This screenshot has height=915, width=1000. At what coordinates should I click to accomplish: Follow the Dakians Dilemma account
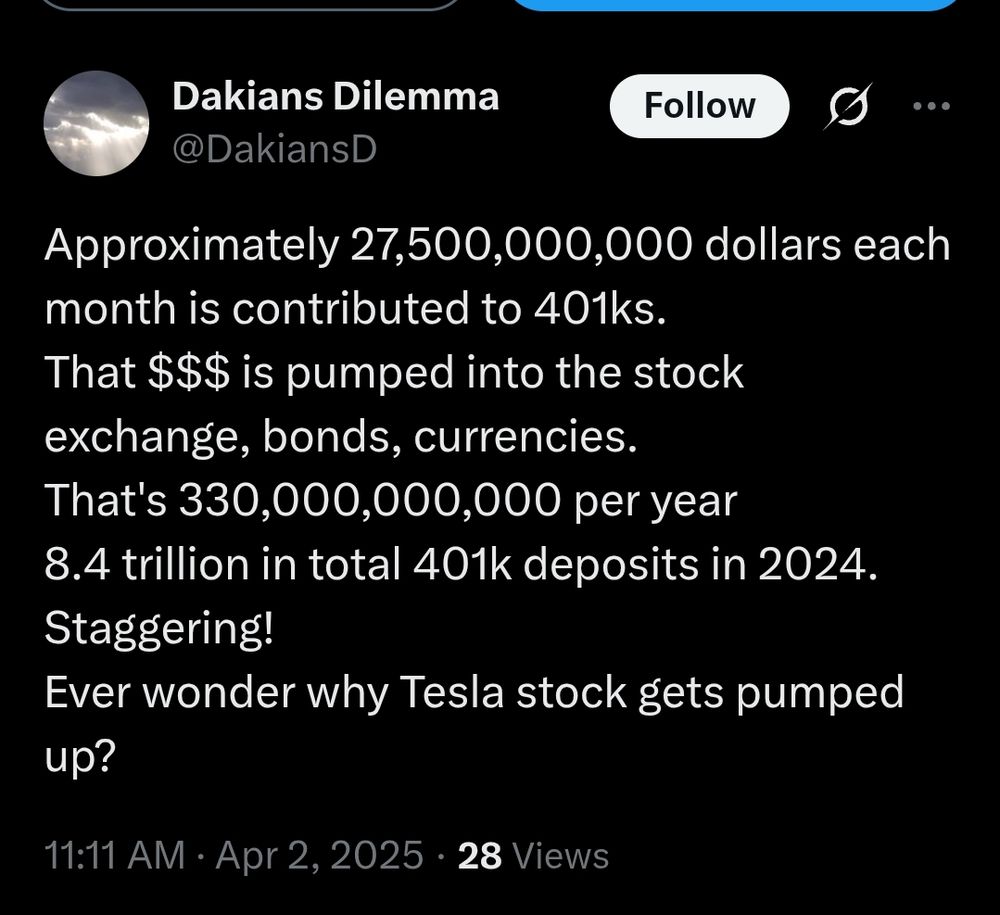pos(700,106)
